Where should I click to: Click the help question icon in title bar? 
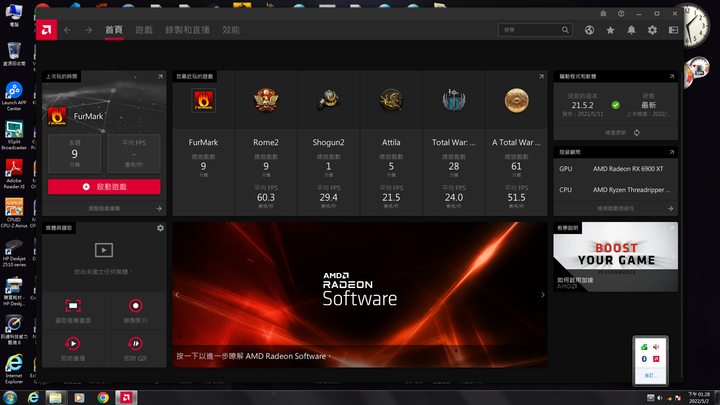[x=621, y=14]
